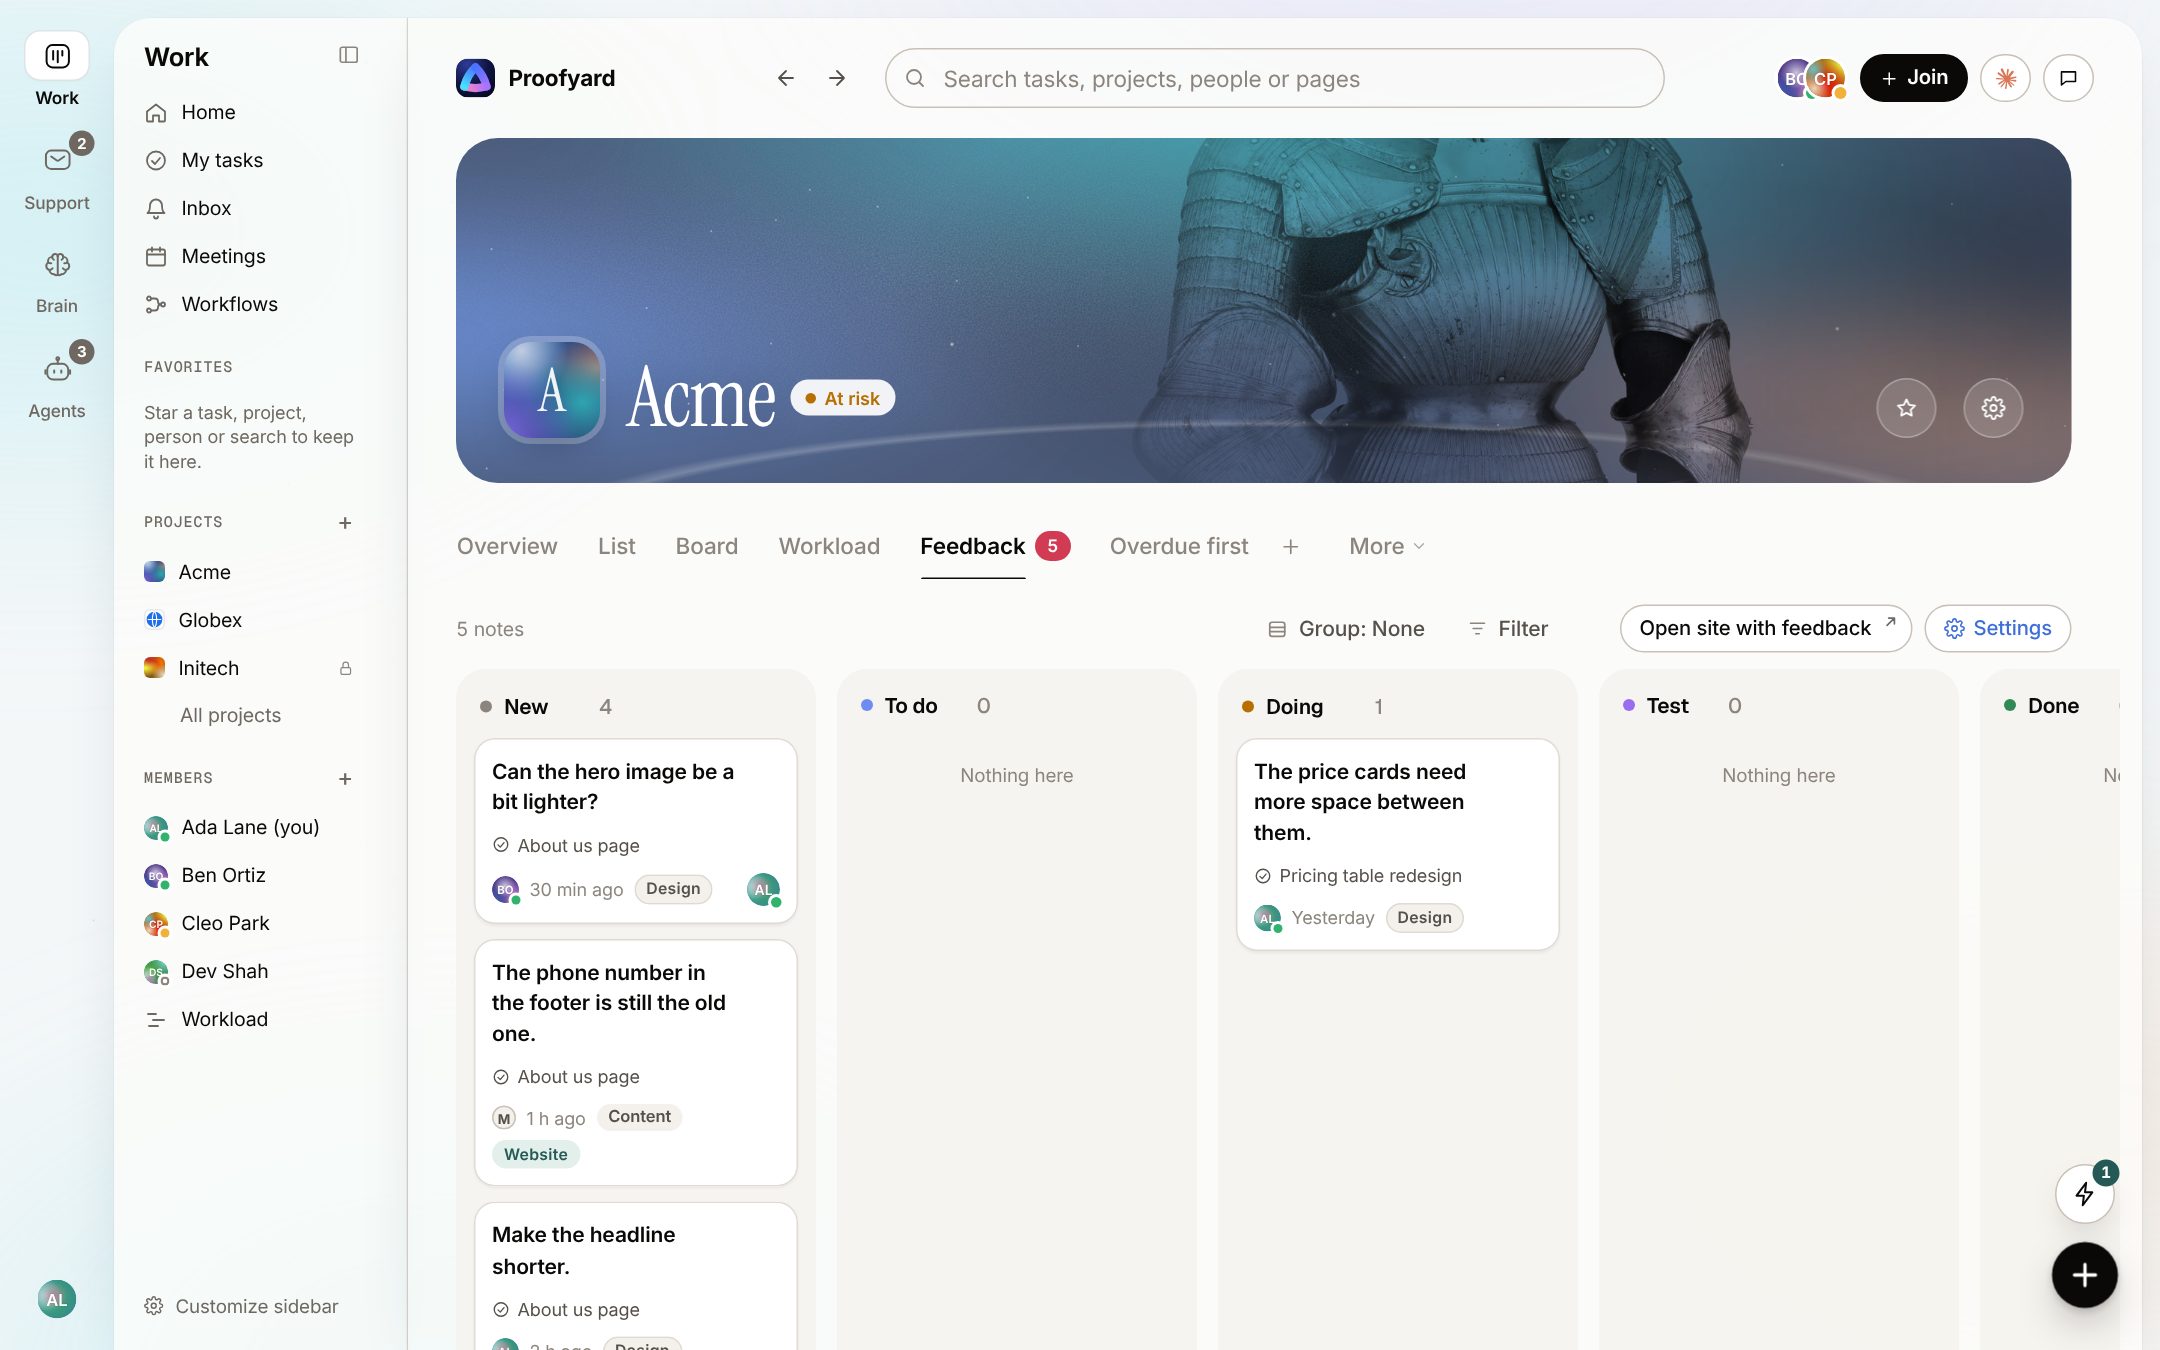Expand the More views dropdown
Viewport: 2160px width, 1350px height.
[x=1387, y=547]
